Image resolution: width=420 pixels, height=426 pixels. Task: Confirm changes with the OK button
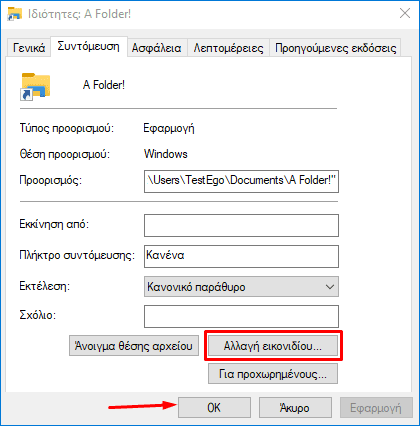pos(214,407)
